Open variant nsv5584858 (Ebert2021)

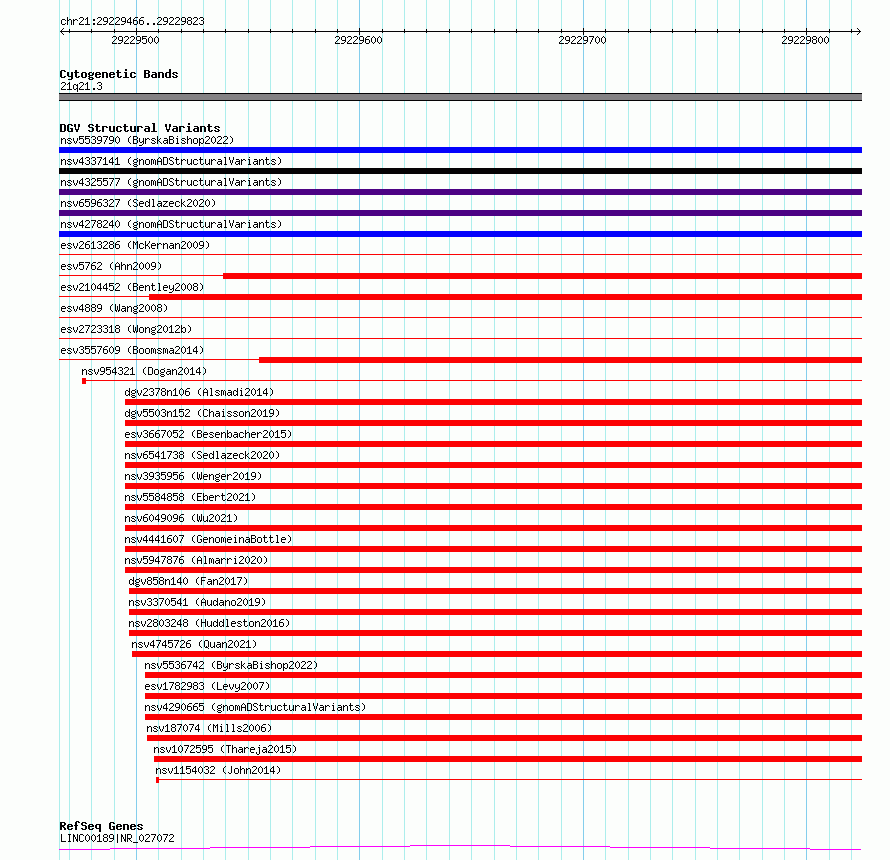tap(190, 497)
